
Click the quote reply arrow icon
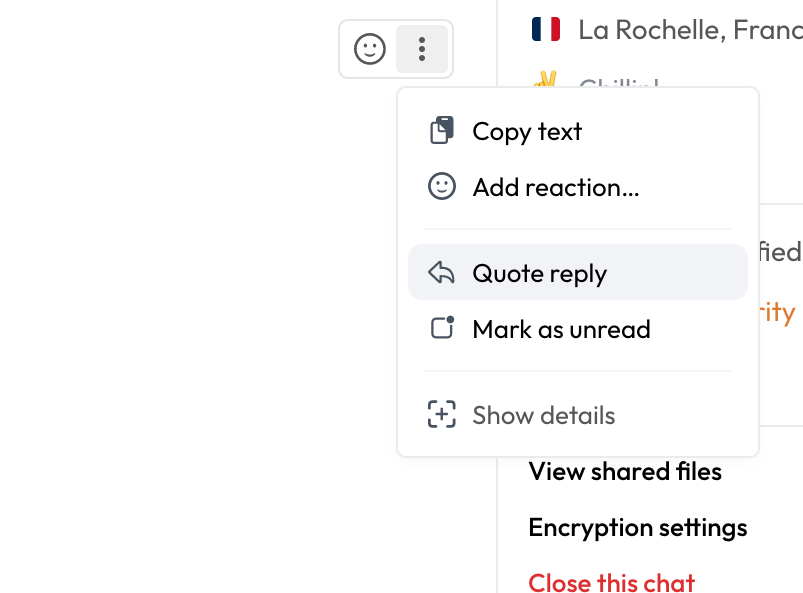(x=442, y=273)
